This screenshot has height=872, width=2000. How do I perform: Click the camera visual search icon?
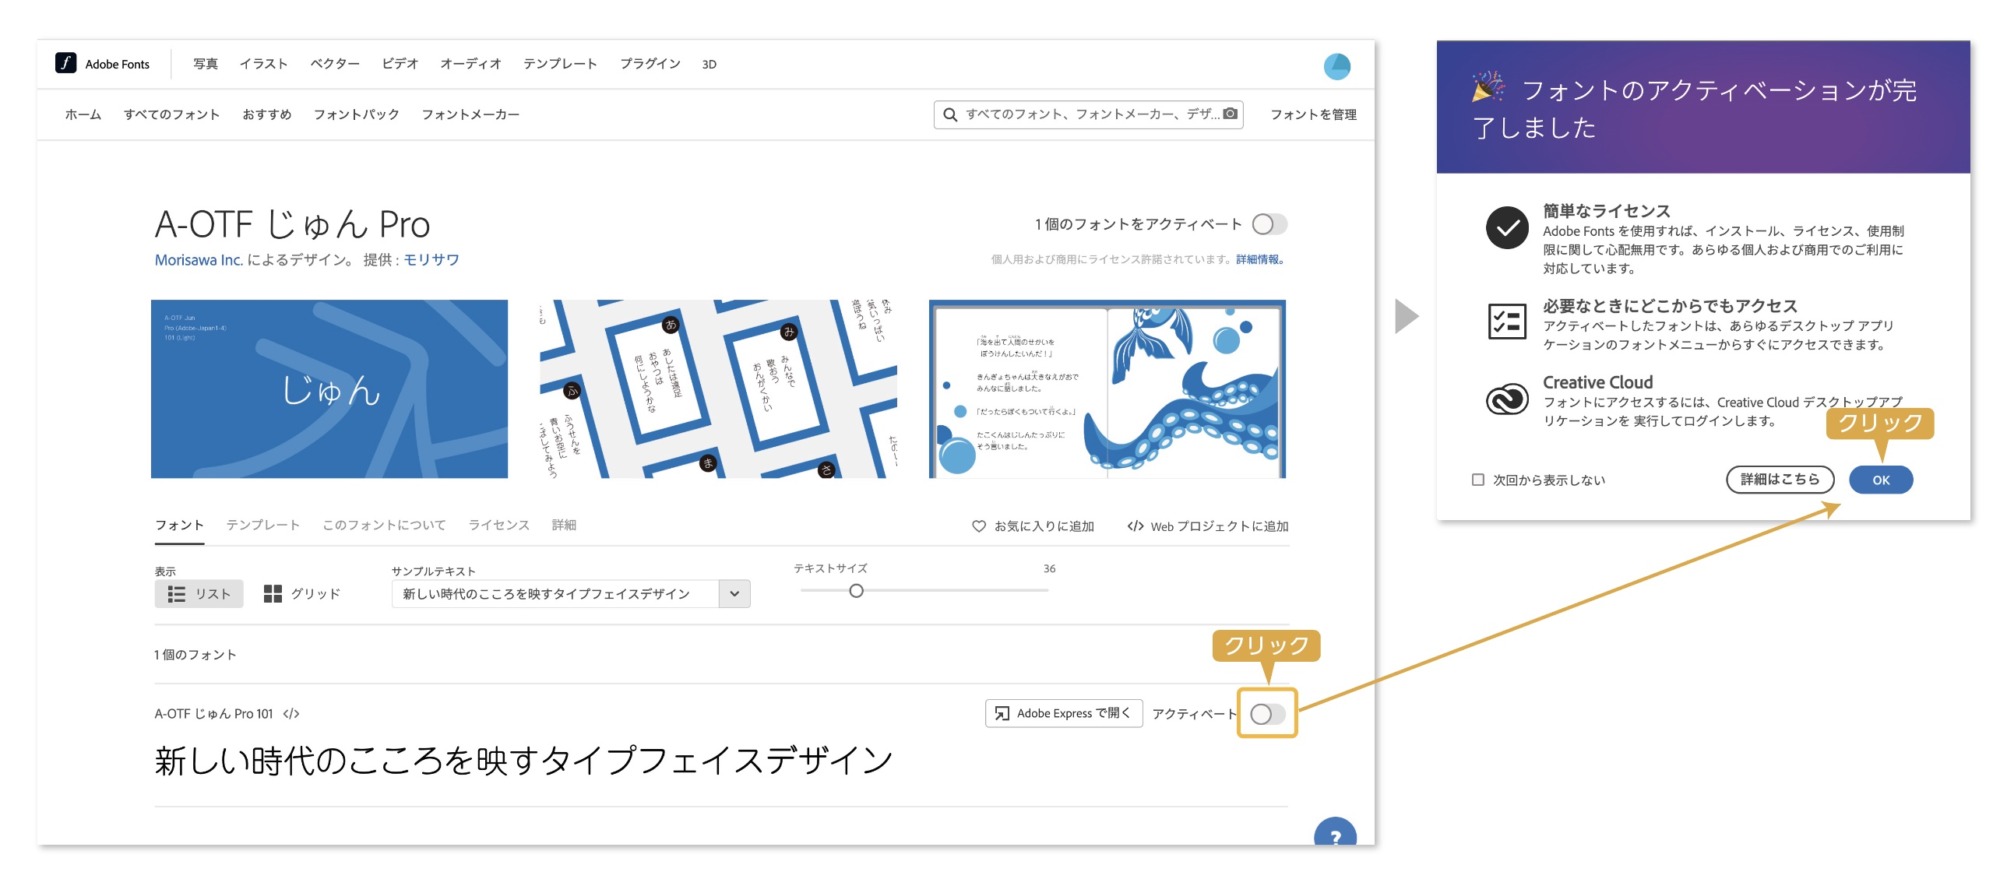click(1230, 114)
